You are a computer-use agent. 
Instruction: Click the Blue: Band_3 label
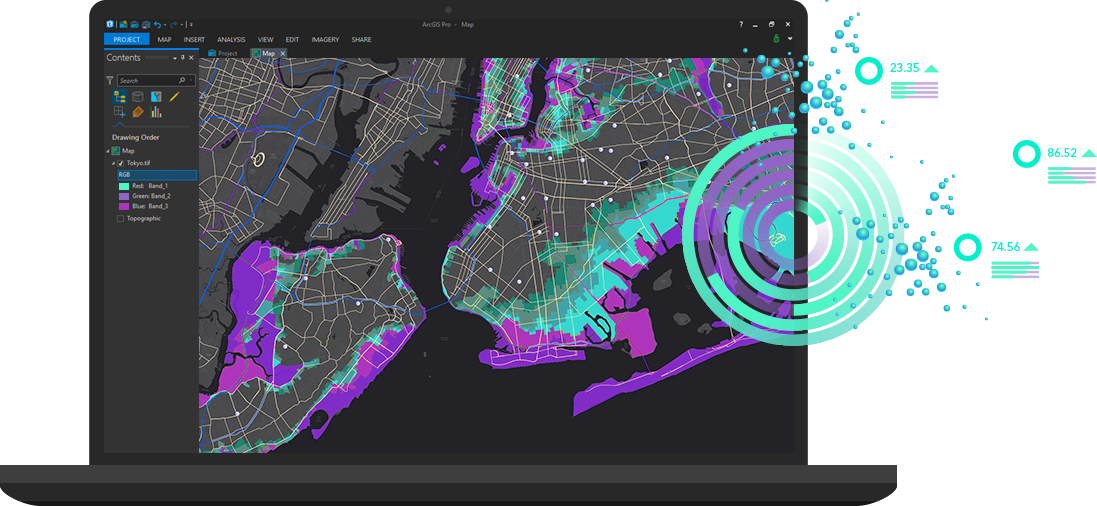[150, 206]
